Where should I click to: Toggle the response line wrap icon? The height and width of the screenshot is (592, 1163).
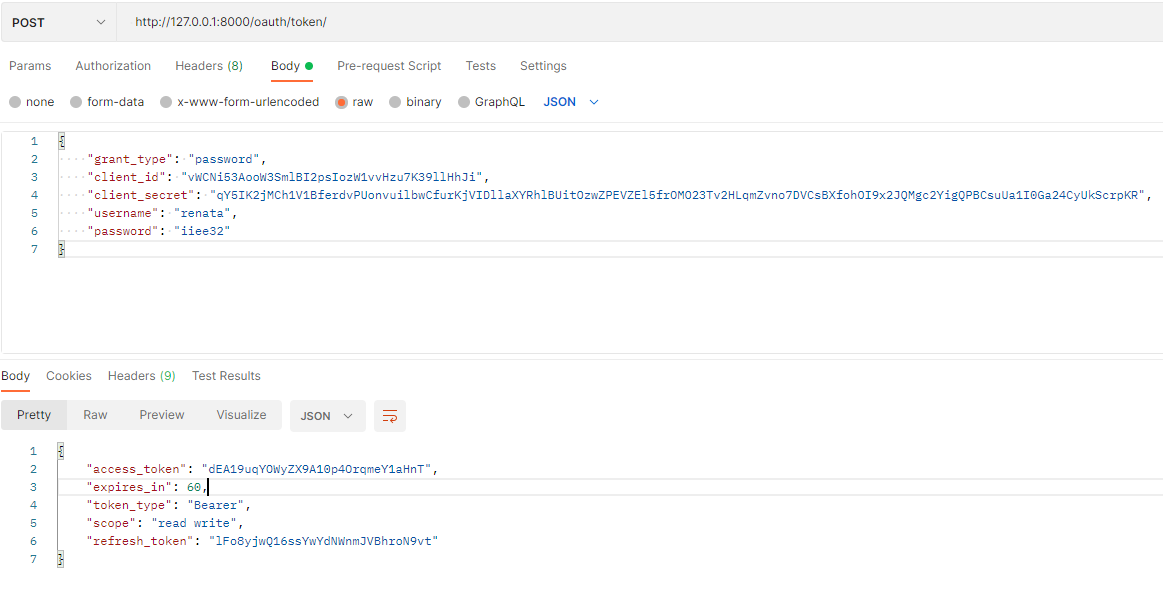pyautogui.click(x=390, y=416)
